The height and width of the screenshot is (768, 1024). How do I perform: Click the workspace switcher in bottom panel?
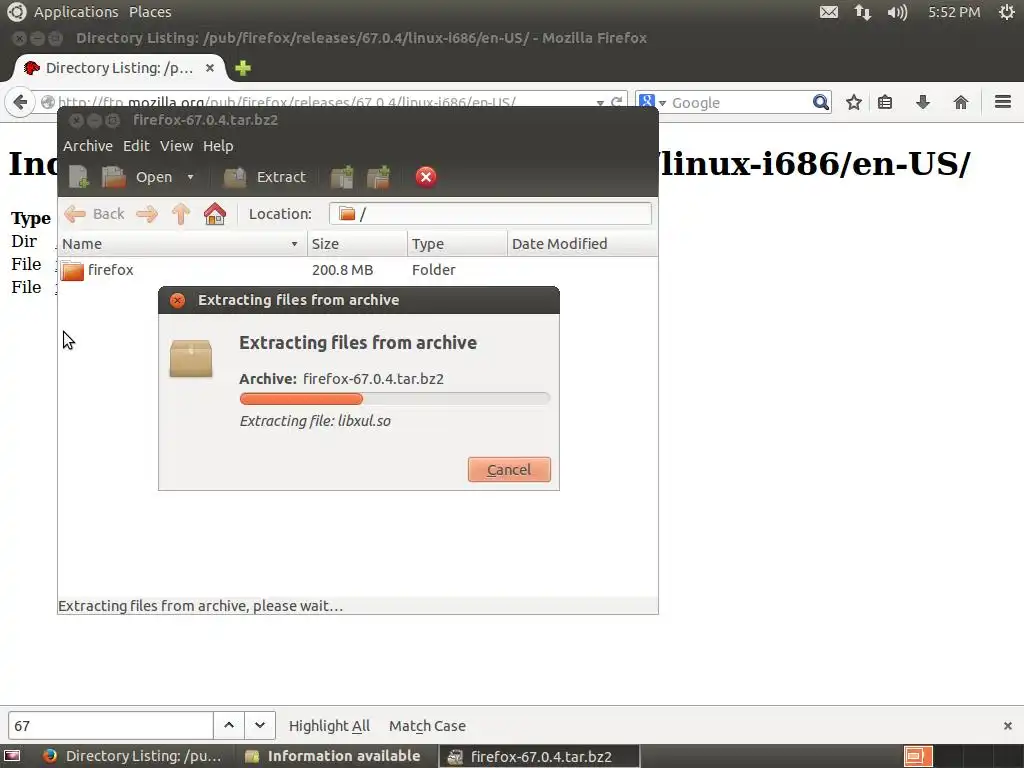[x=918, y=756]
